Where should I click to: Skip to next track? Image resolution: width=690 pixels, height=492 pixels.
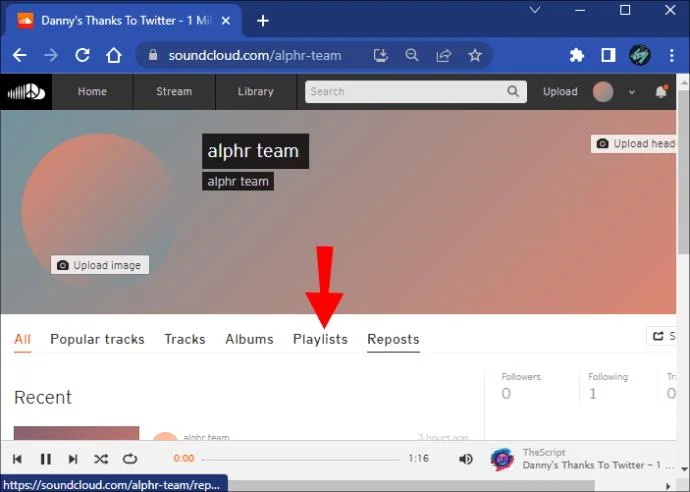73,459
